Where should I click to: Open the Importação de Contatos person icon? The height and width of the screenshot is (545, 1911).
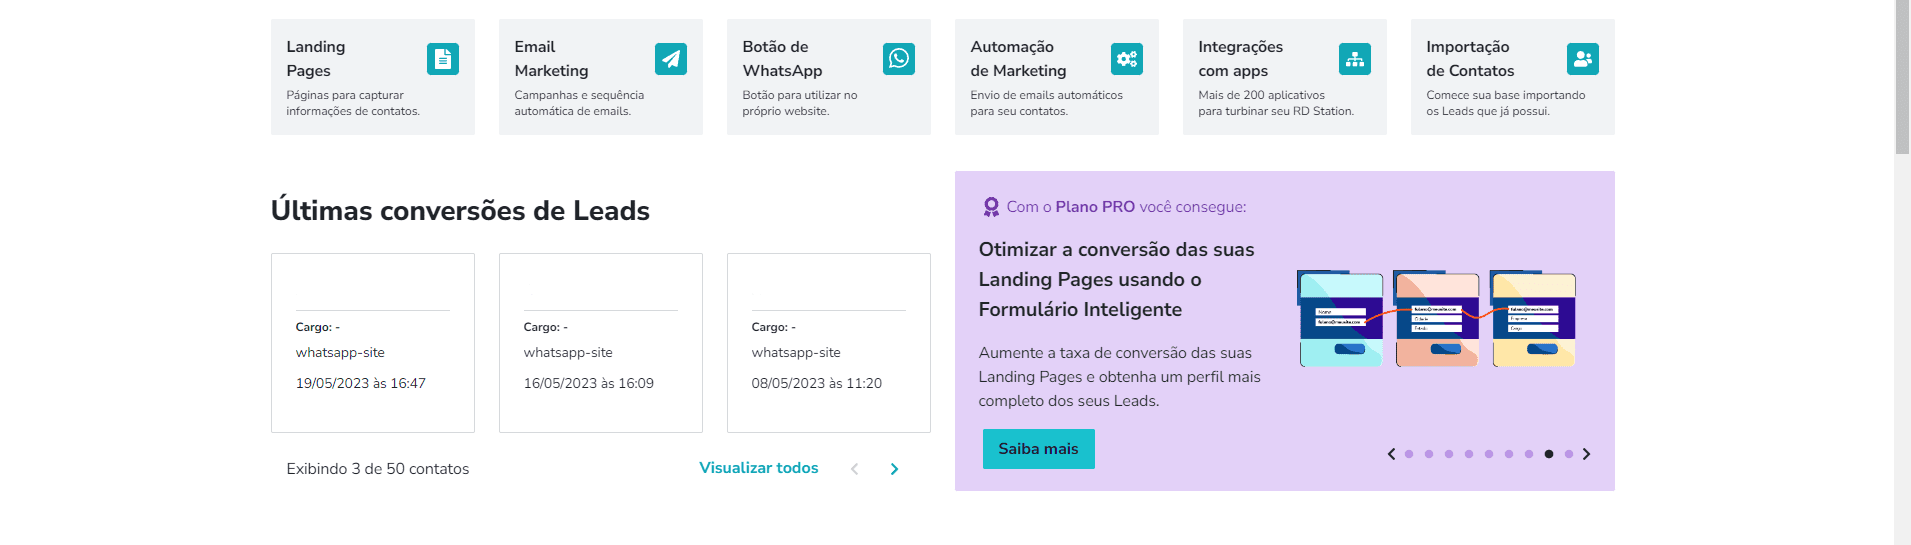tap(1582, 59)
